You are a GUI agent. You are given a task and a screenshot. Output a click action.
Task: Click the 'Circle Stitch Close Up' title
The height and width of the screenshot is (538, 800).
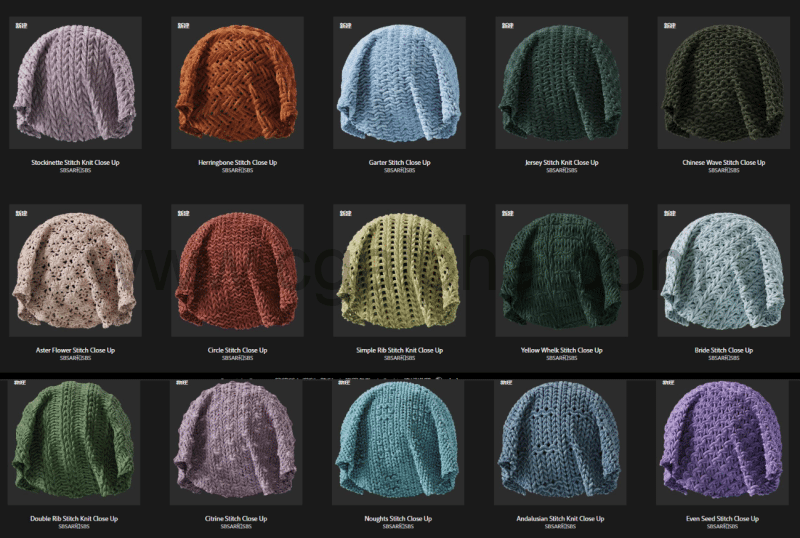[x=237, y=350]
